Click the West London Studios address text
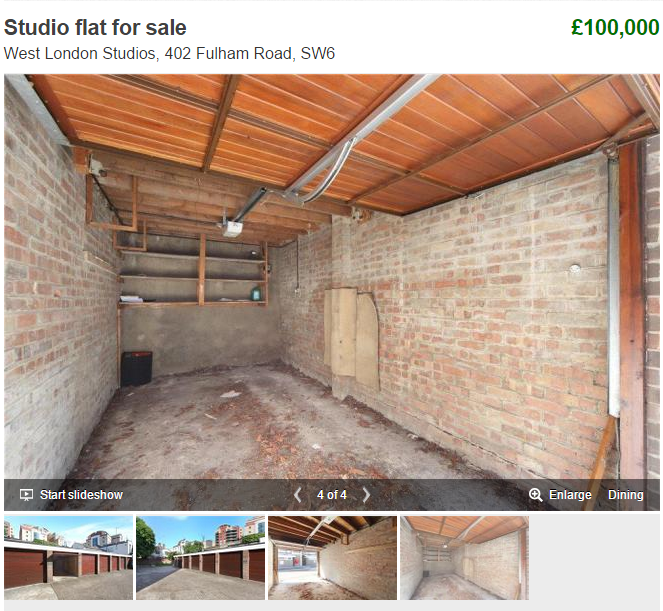Screen dimensions: 663x611 click(169, 54)
